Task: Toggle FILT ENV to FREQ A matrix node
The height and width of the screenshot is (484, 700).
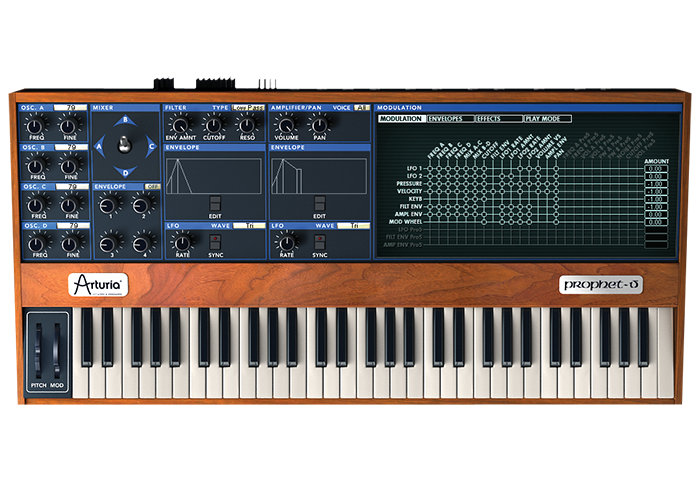Action: [x=430, y=207]
